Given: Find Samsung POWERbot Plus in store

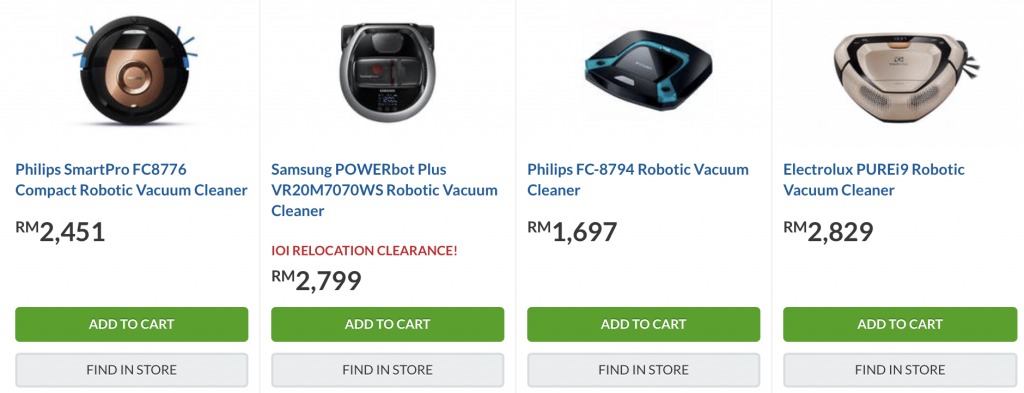Looking at the screenshot, I should point(388,370).
